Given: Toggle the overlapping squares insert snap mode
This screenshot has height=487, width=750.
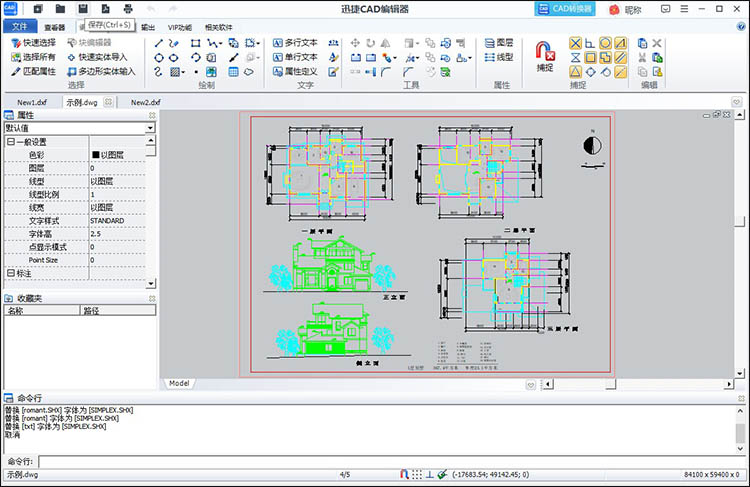Looking at the screenshot, I should click(605, 58).
